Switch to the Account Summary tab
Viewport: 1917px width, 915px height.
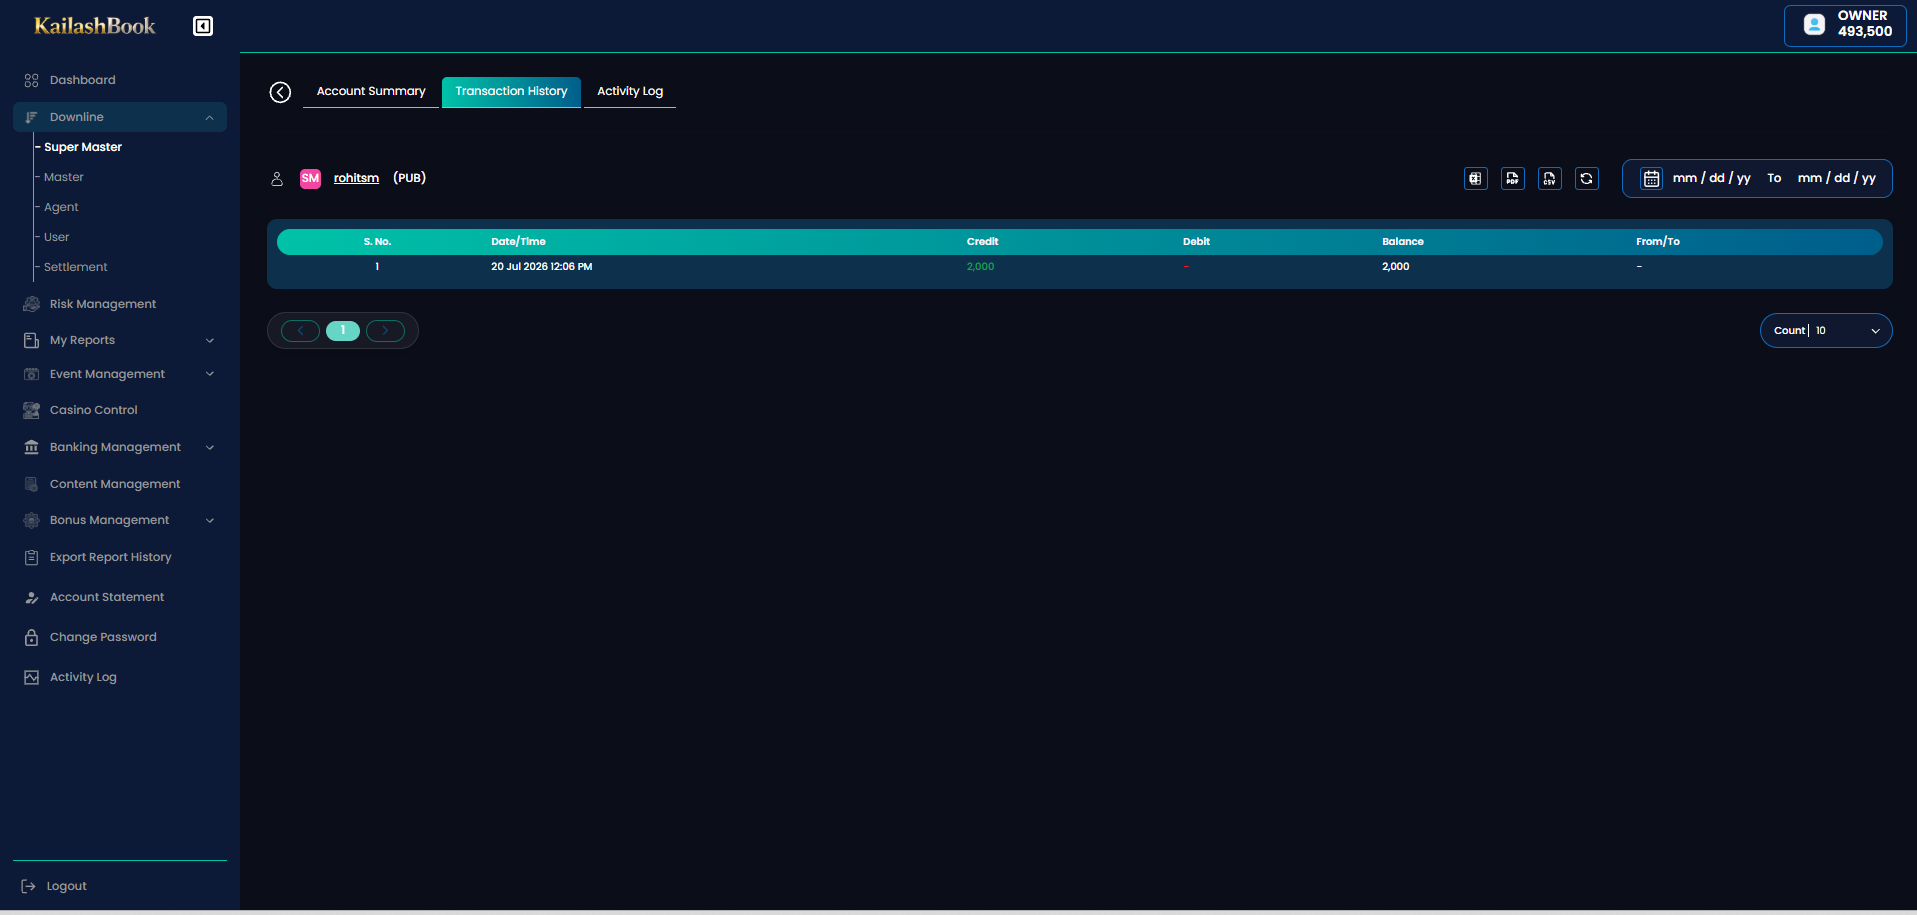pyautogui.click(x=371, y=92)
